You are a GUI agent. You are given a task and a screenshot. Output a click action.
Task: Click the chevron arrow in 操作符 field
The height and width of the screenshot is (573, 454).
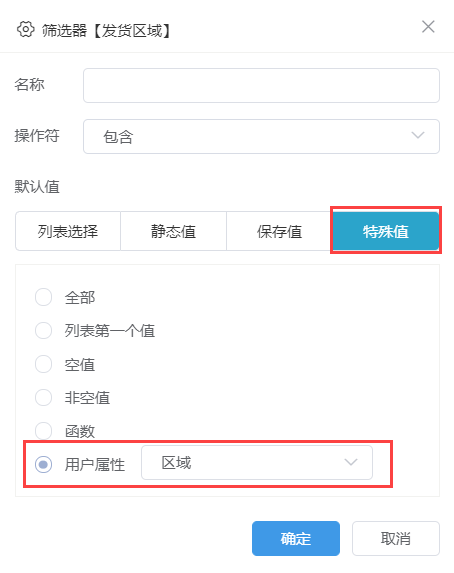418,135
